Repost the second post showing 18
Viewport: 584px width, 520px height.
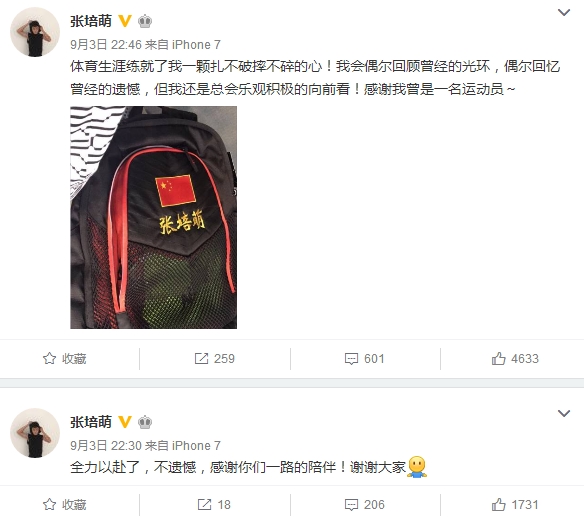pos(214,505)
